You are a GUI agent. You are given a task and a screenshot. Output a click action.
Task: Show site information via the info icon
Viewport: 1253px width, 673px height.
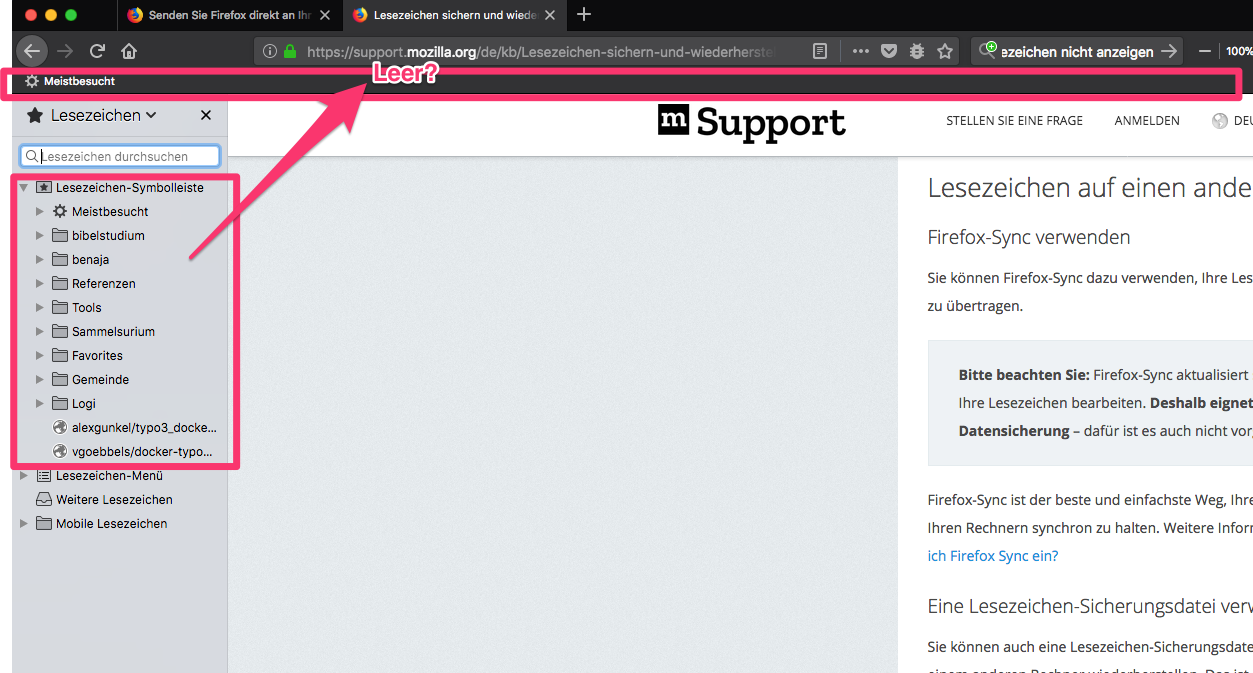269,51
